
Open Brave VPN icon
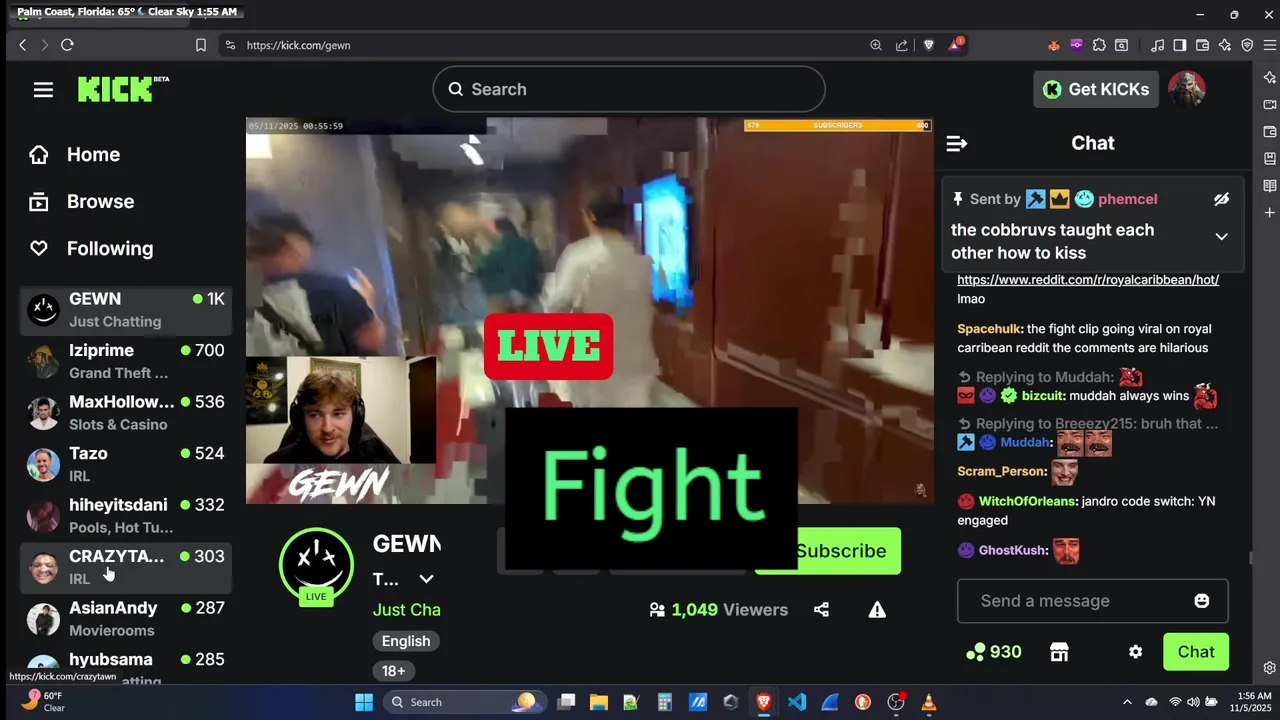[x=1247, y=45]
